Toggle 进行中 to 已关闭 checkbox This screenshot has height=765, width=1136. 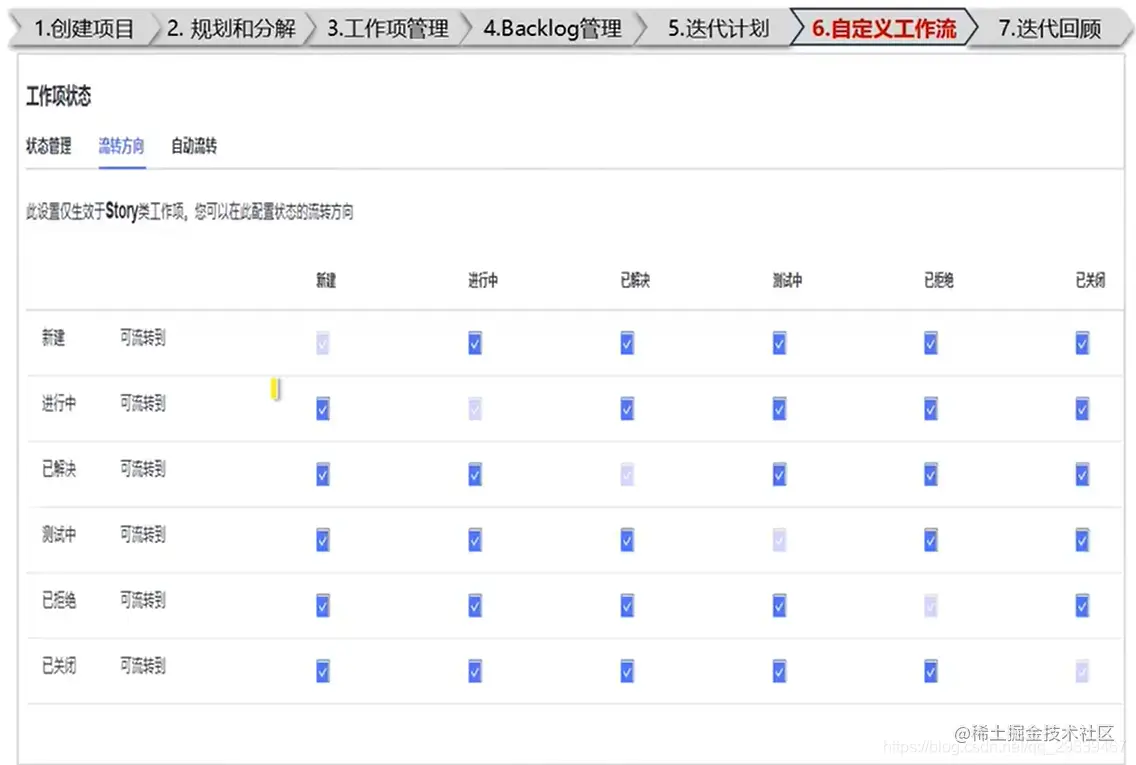pyautogui.click(x=1082, y=409)
